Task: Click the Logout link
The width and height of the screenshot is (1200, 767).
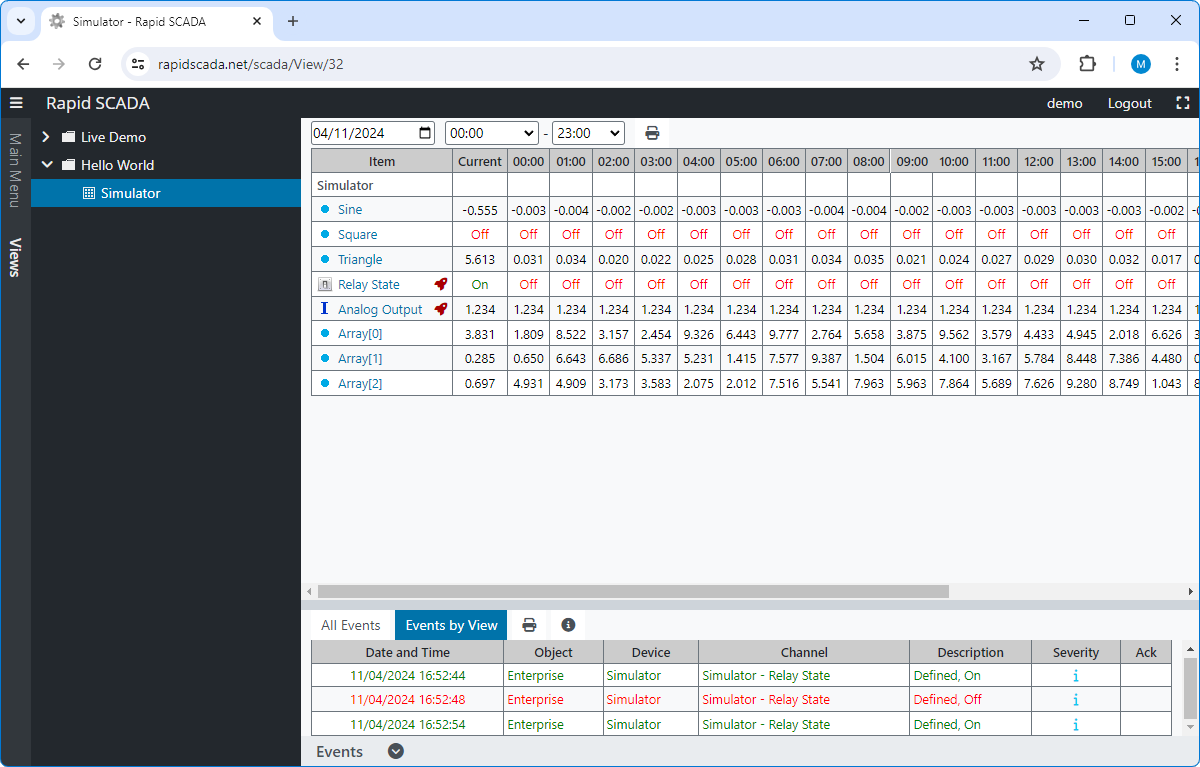Action: tap(1130, 103)
